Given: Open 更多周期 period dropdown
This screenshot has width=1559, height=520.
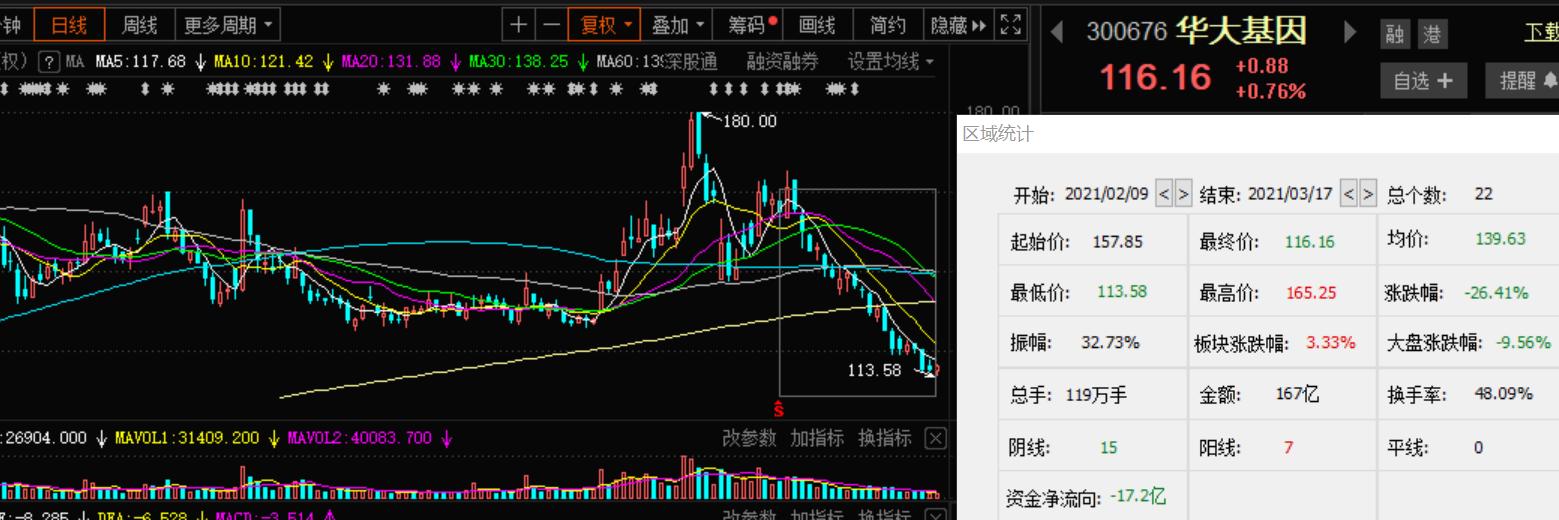Looking at the screenshot, I should click(x=227, y=24).
